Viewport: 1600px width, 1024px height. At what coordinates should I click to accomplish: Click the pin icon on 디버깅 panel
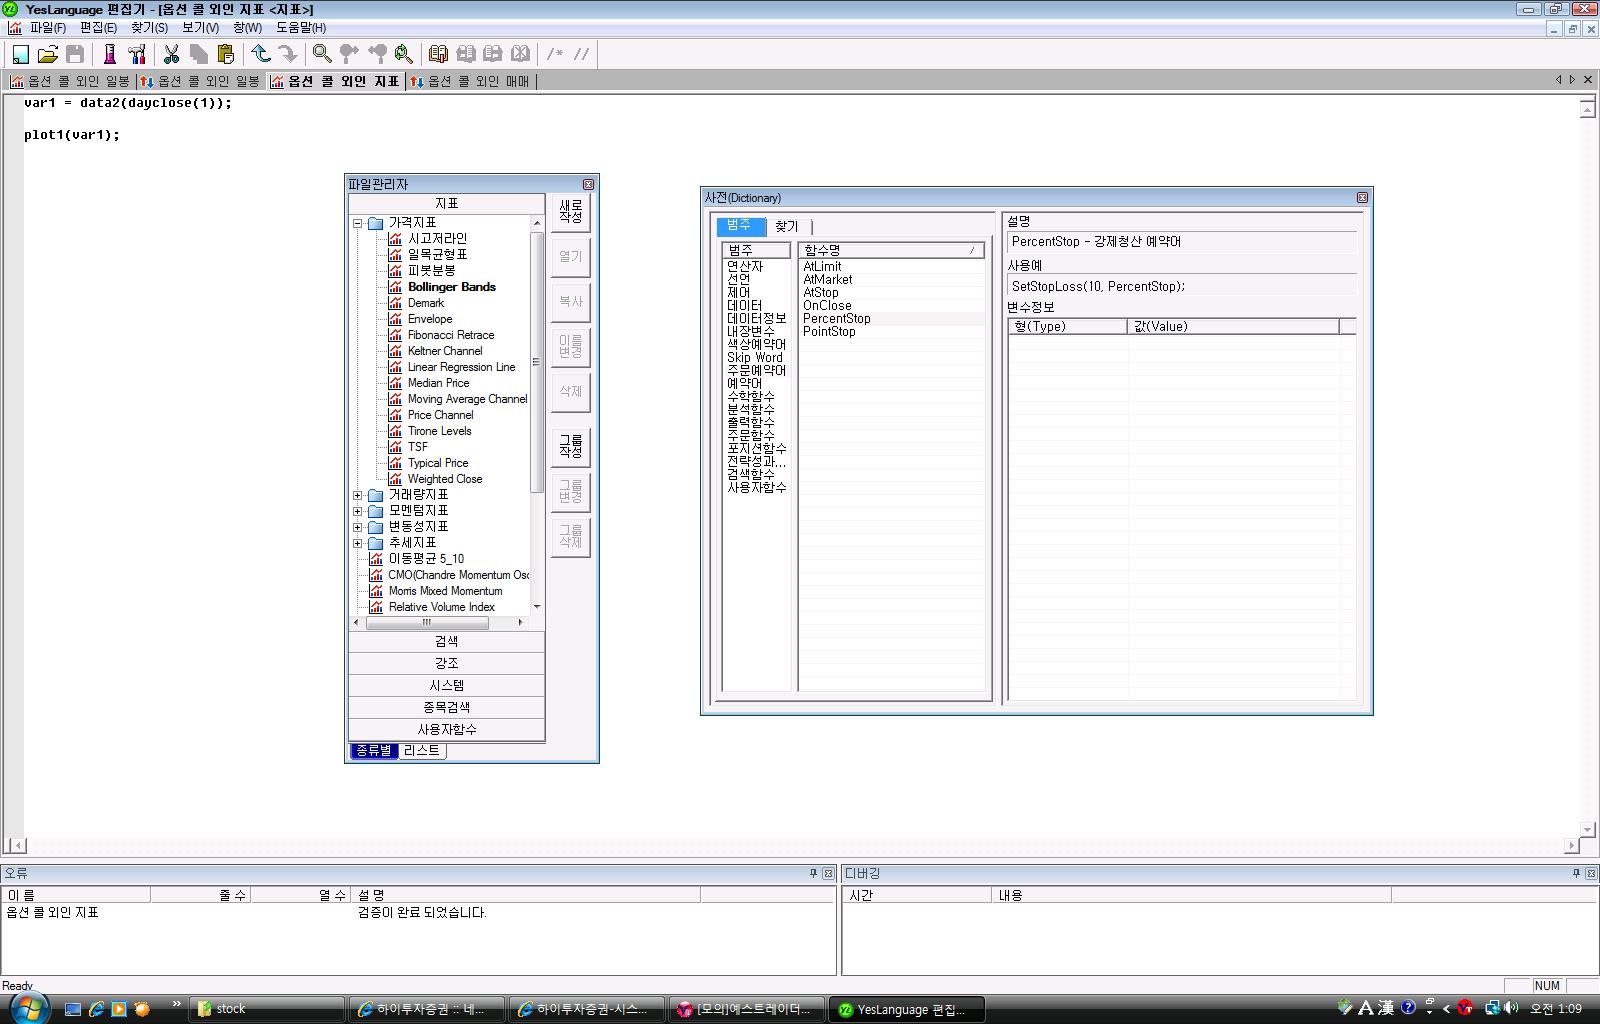click(x=1576, y=873)
